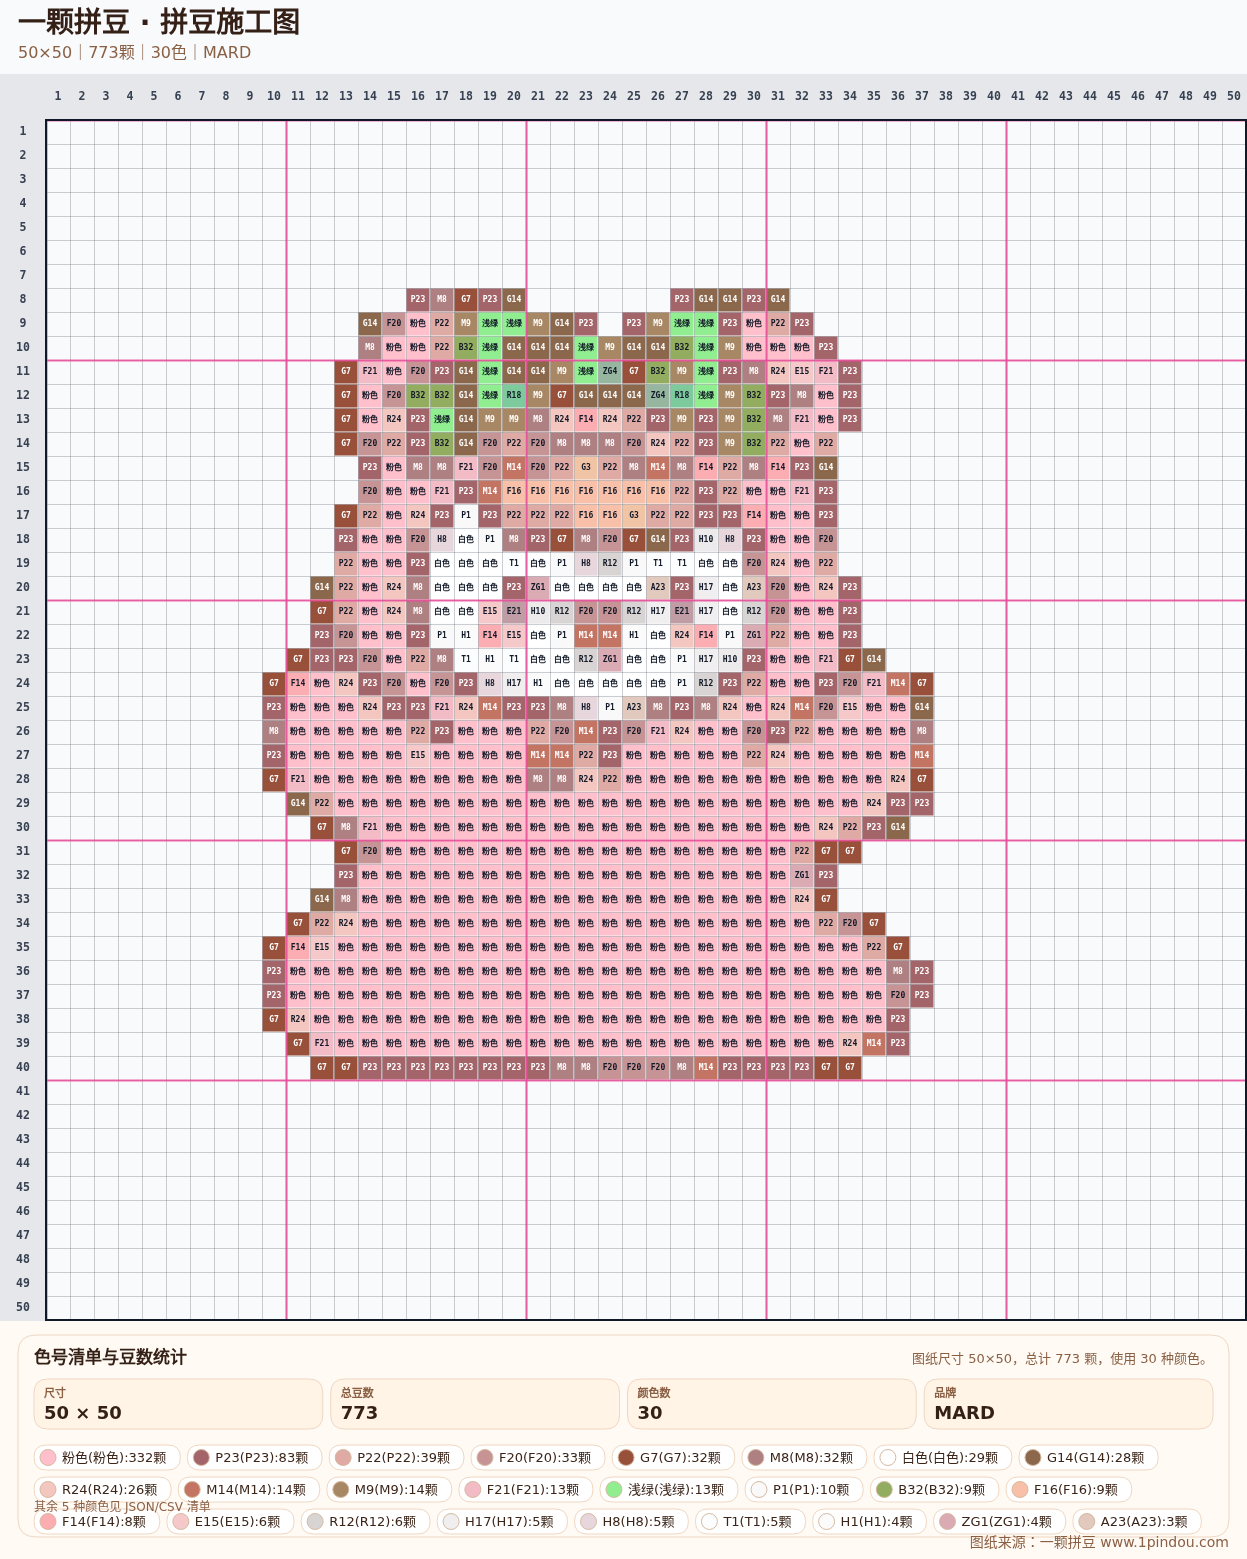Choose the F20(F20):33颗 color chip
The width and height of the screenshot is (1247, 1559).
pyautogui.click(x=538, y=1457)
